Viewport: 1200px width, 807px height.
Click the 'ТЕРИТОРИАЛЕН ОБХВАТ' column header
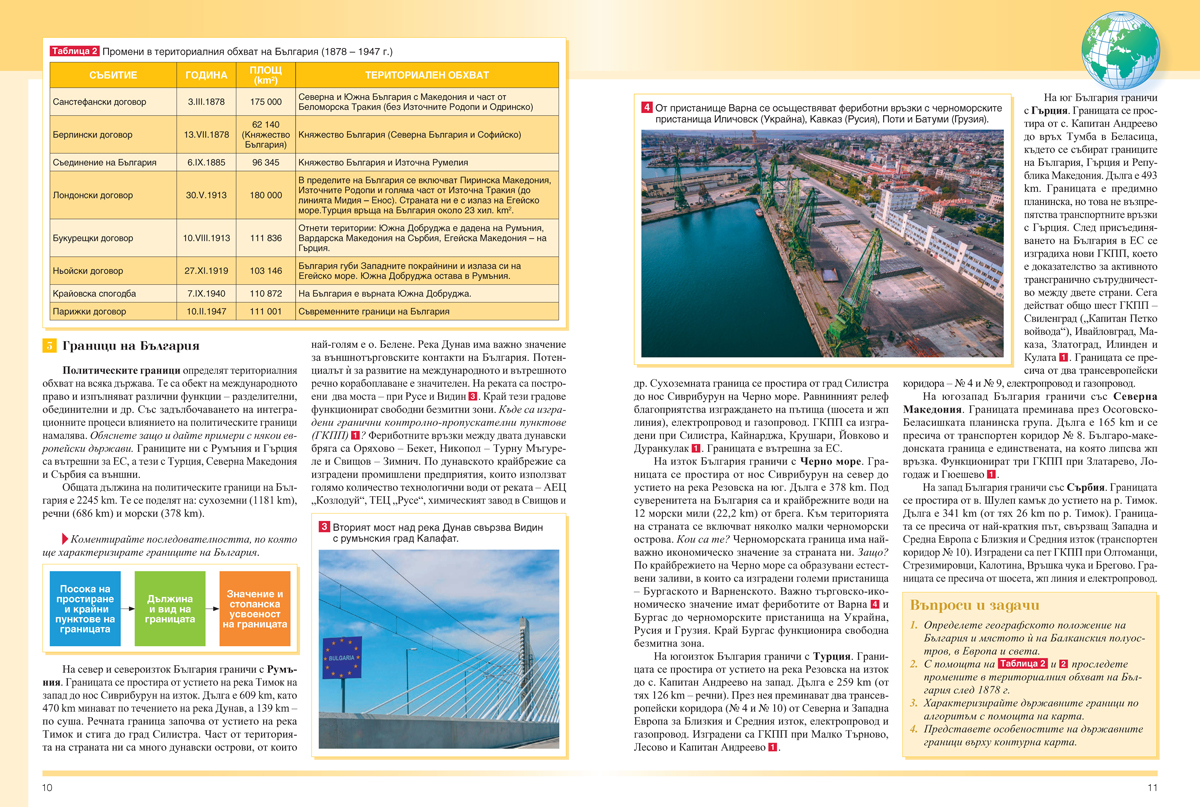click(x=427, y=76)
